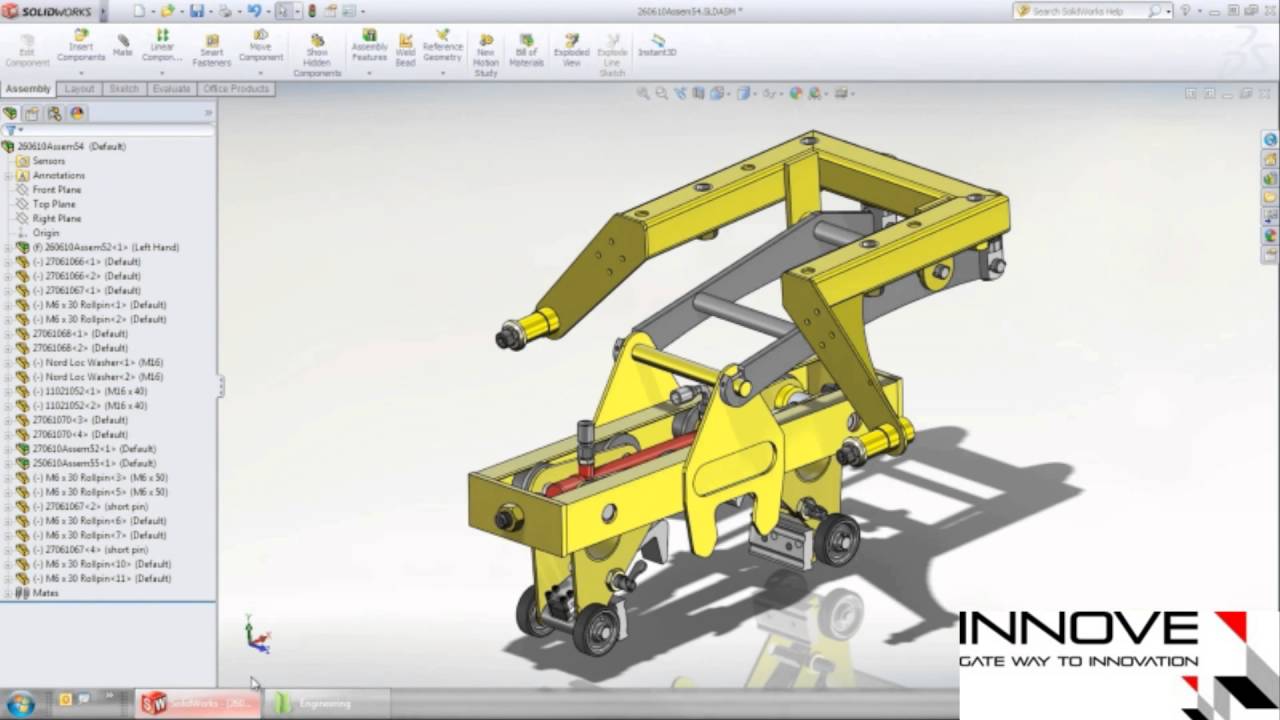Screen dimensions: 1280x720
Task: Open the Edit Appearance color sphere icon
Action: pos(796,93)
